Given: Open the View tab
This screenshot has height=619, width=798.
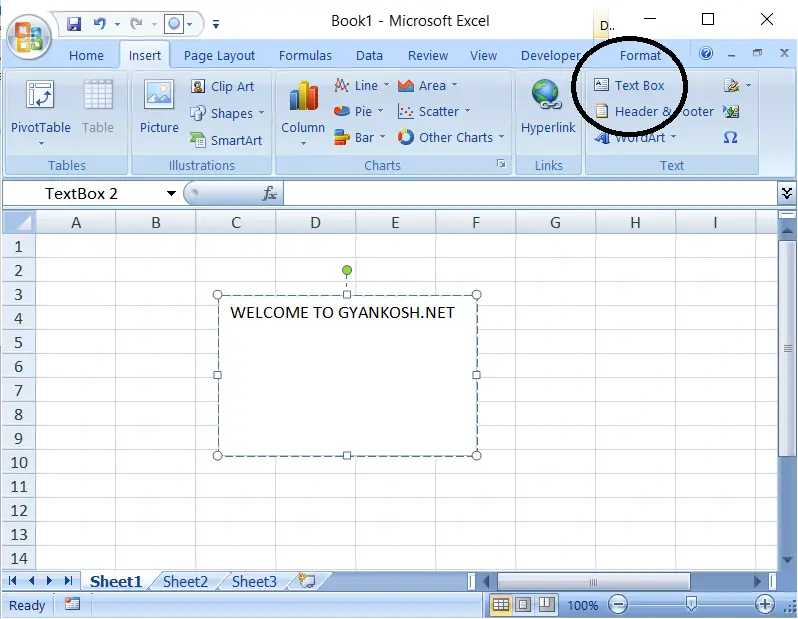Looking at the screenshot, I should (x=483, y=55).
